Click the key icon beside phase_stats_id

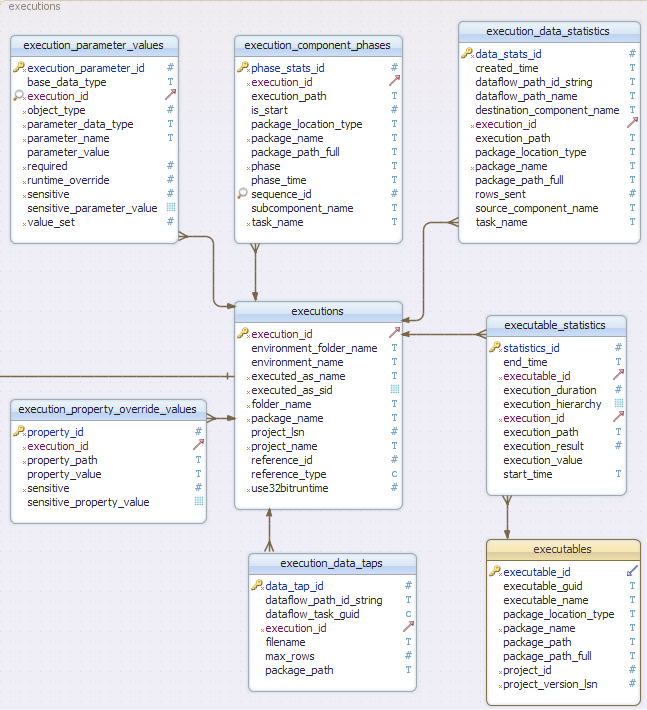[x=243, y=68]
